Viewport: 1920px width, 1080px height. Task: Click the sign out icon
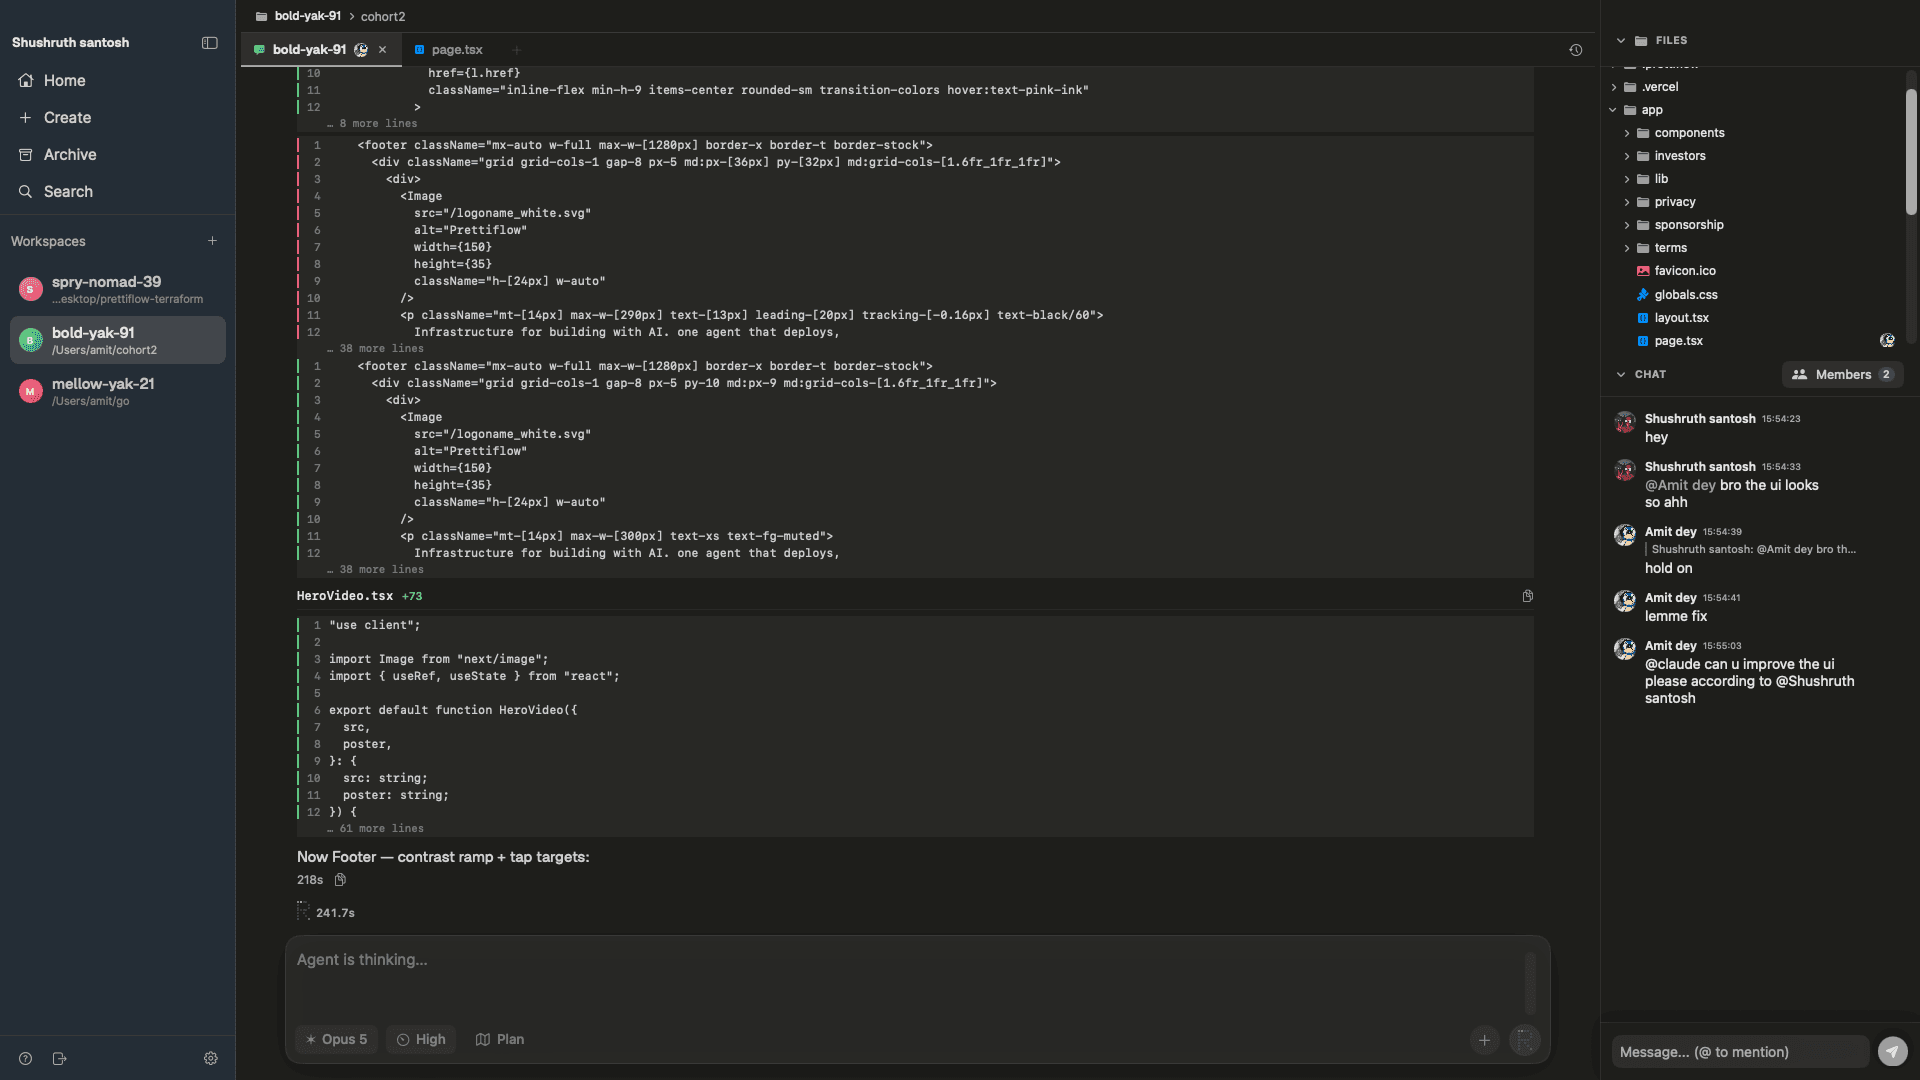(x=60, y=1059)
